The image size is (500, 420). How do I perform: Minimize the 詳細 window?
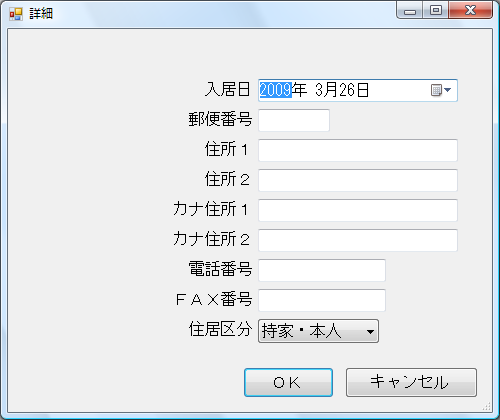[410, 11]
